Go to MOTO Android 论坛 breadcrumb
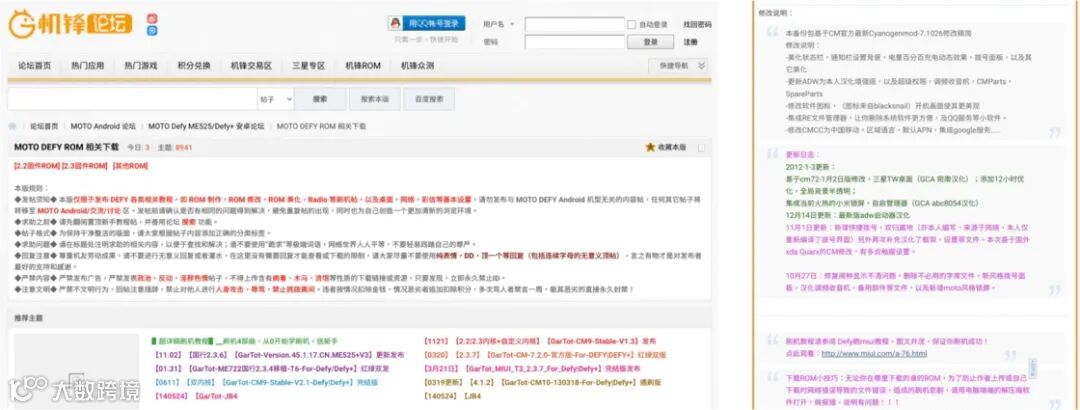 tap(103, 127)
